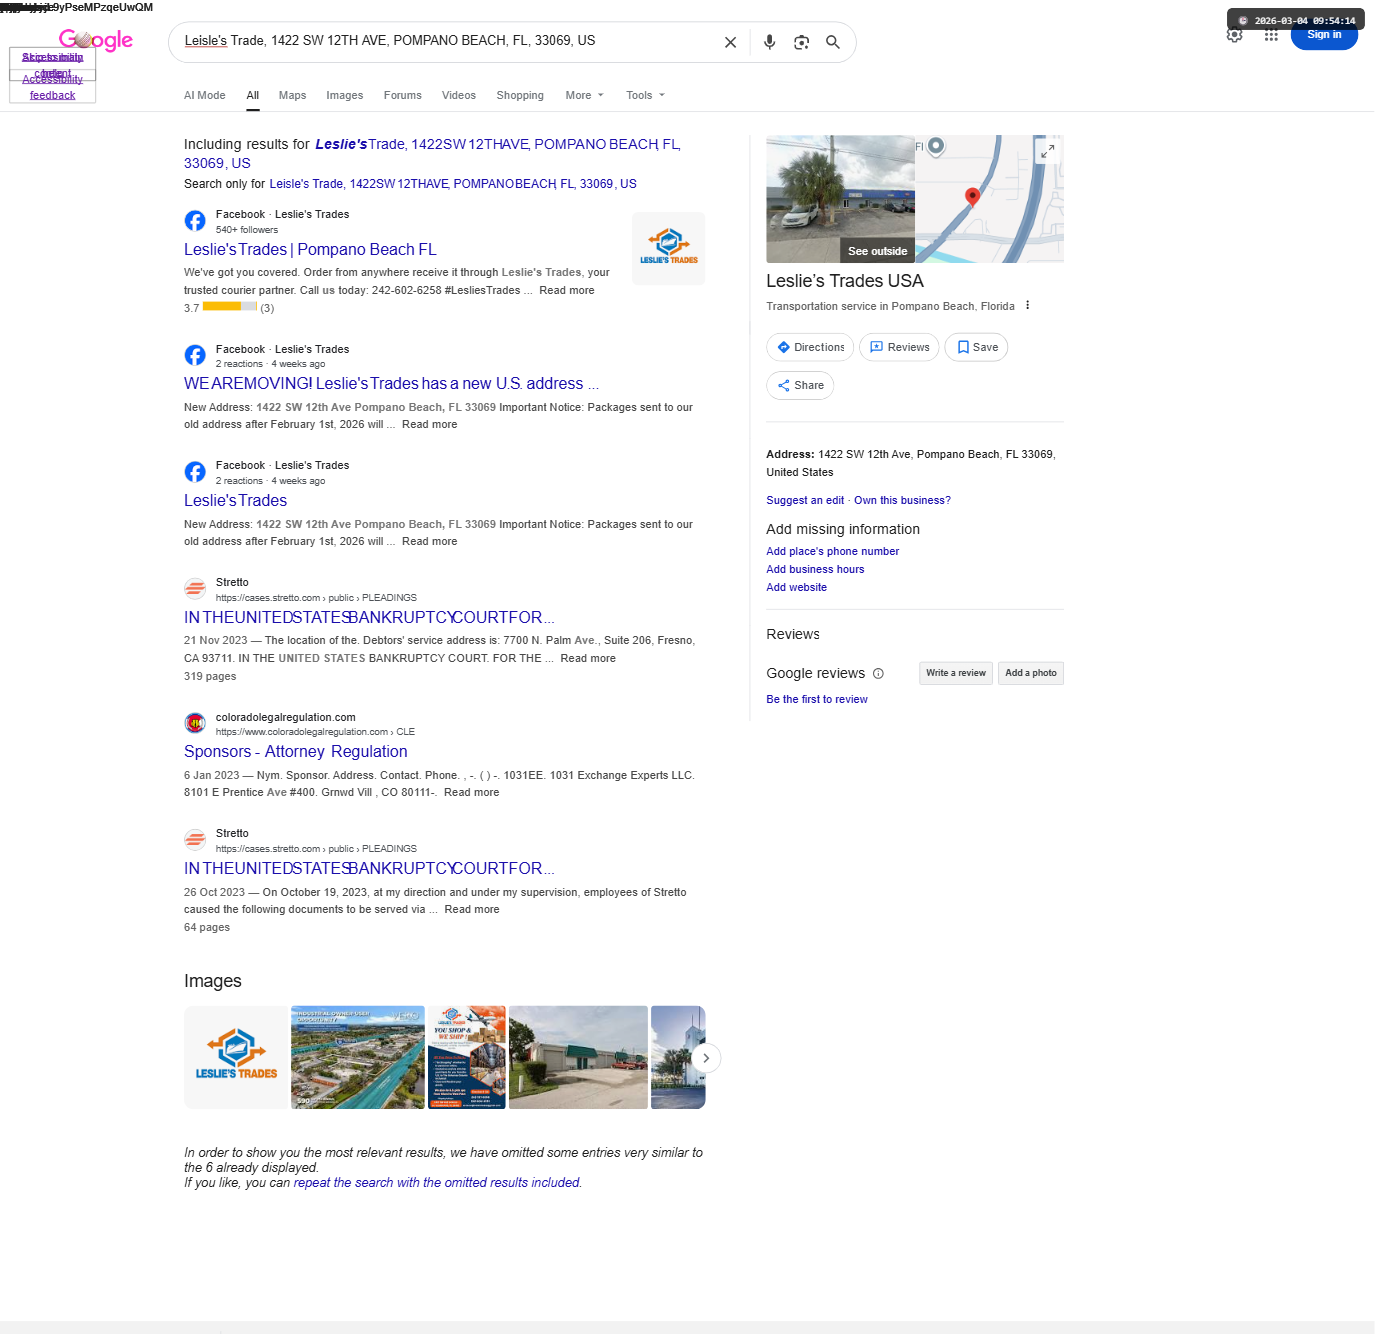Share the Leslie's Trades USA listing
The width and height of the screenshot is (1385, 1334).
(800, 385)
